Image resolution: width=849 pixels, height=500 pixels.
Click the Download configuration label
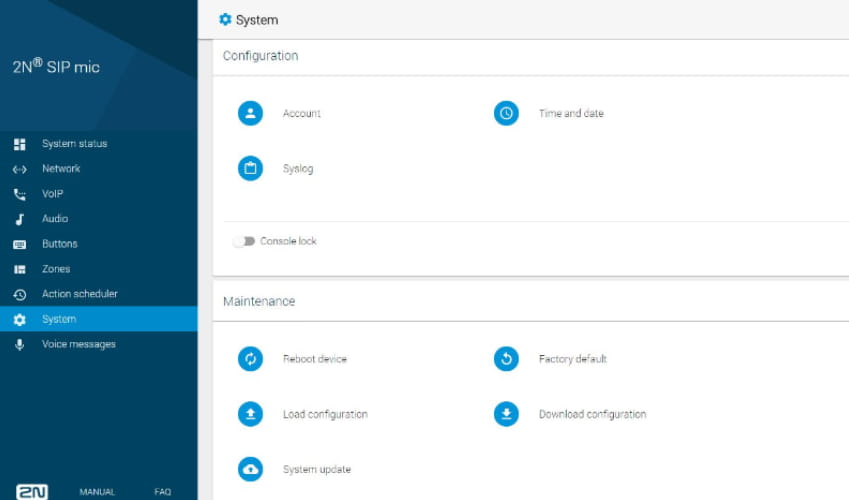point(592,414)
